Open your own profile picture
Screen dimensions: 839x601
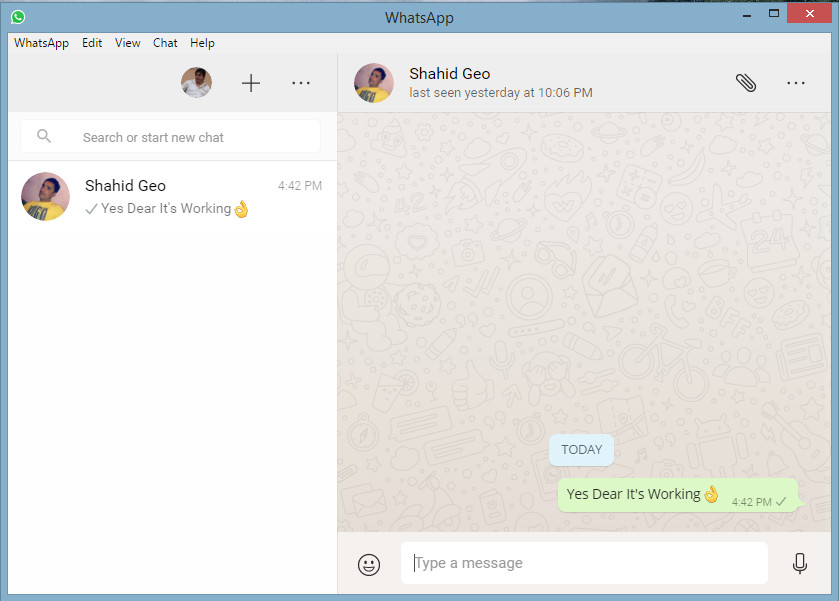196,82
